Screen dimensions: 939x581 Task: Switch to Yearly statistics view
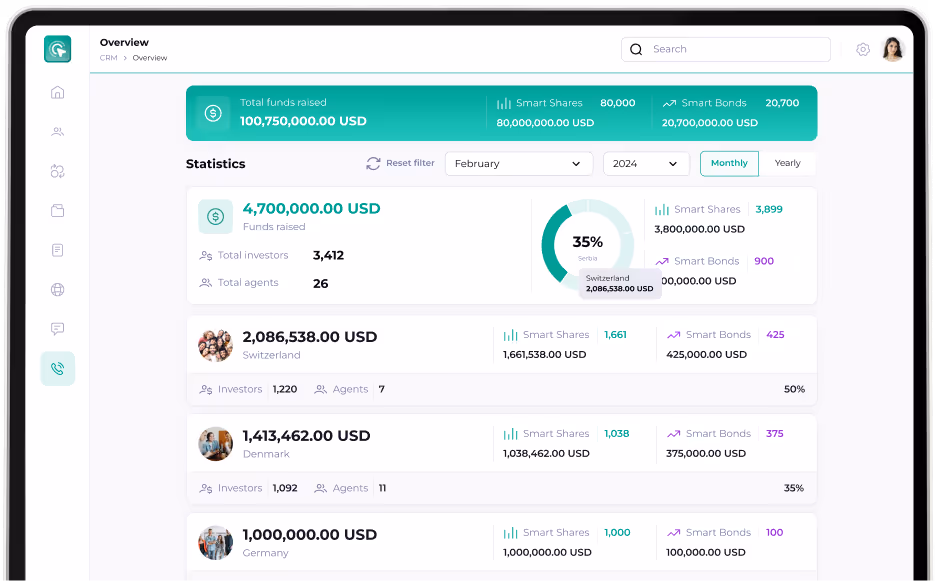tap(789, 163)
